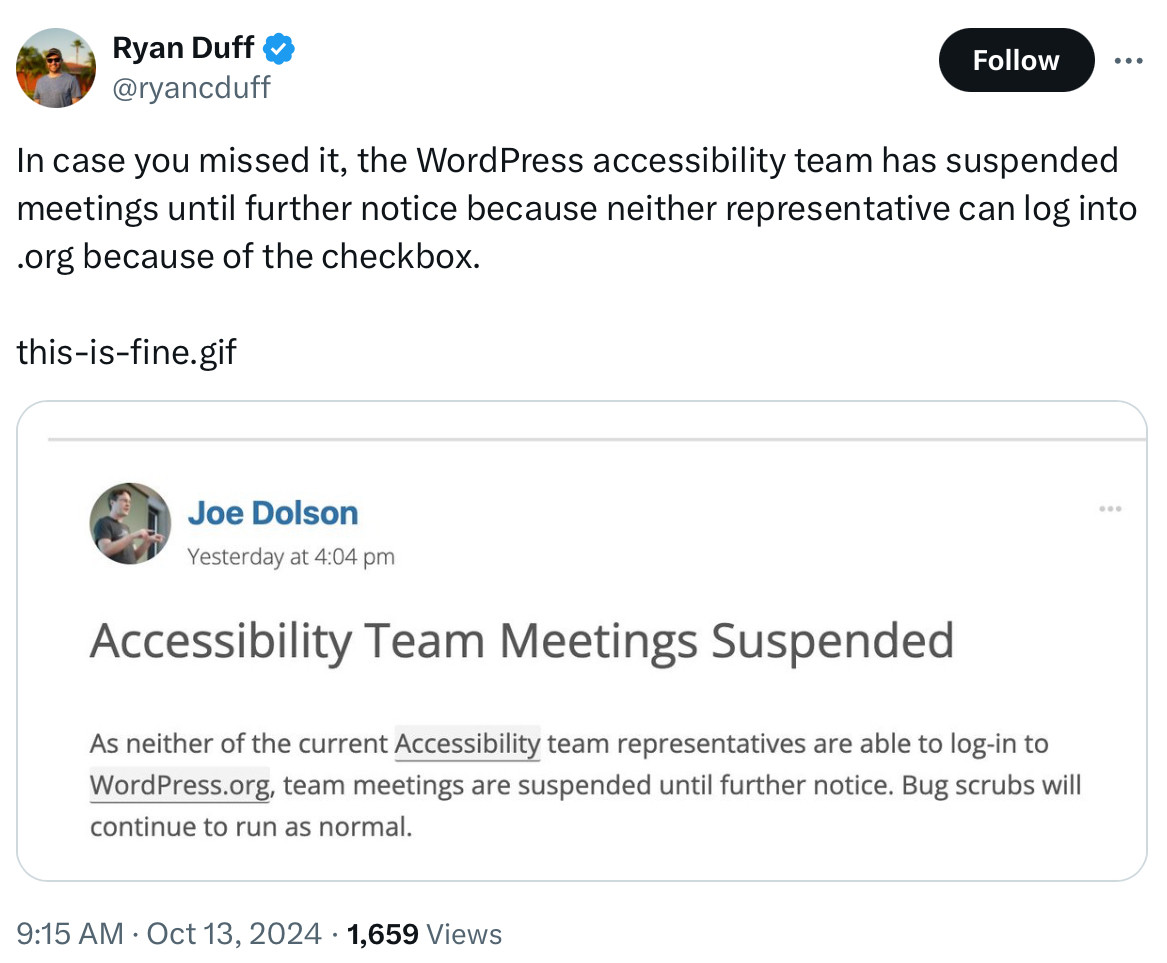
Task: Open the tweet's more options menu
Action: (x=1129, y=61)
